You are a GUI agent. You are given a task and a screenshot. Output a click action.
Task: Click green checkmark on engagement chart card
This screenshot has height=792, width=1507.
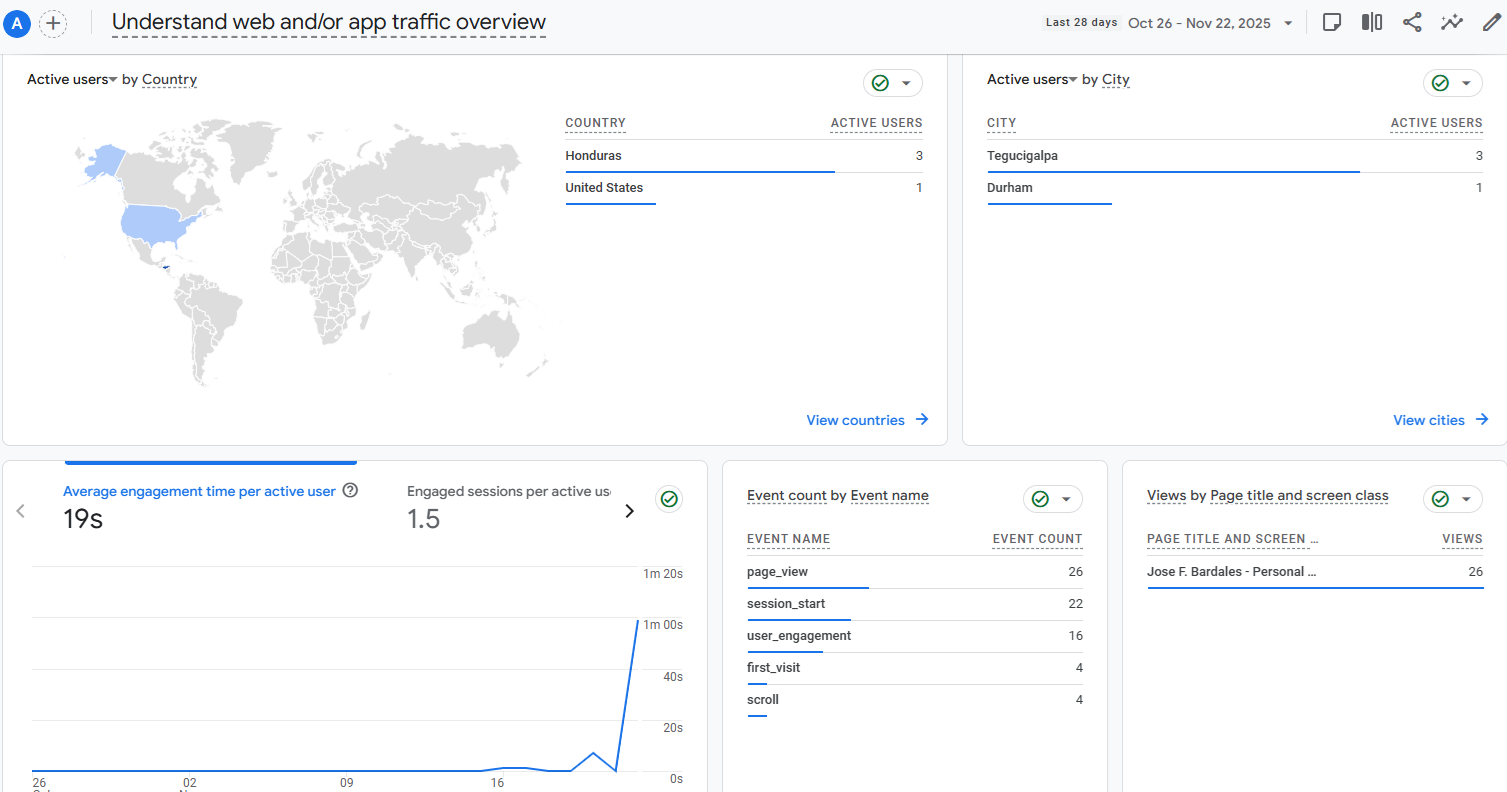click(x=669, y=499)
